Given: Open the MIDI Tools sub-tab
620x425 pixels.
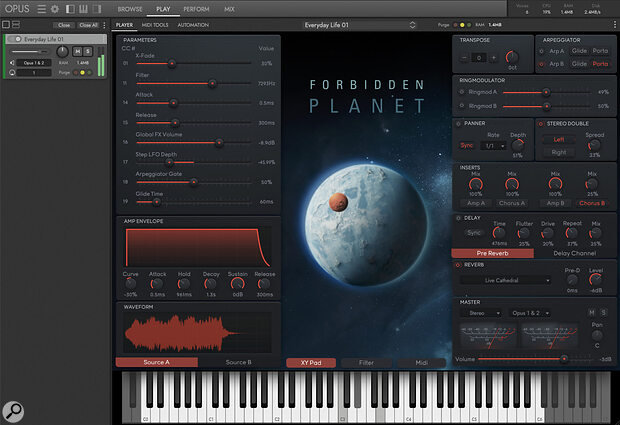Looking at the screenshot, I should click(x=155, y=25).
